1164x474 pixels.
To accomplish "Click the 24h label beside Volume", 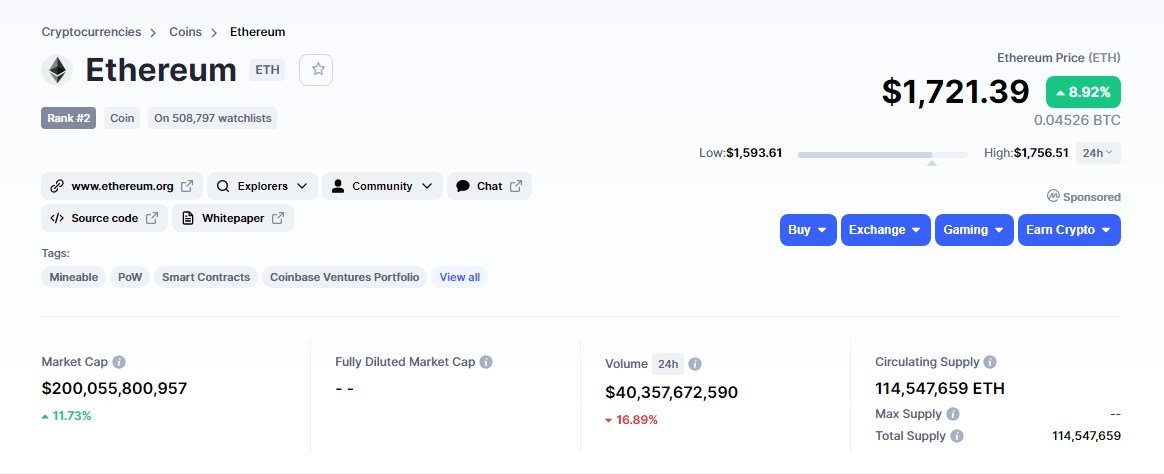I will tap(667, 364).
